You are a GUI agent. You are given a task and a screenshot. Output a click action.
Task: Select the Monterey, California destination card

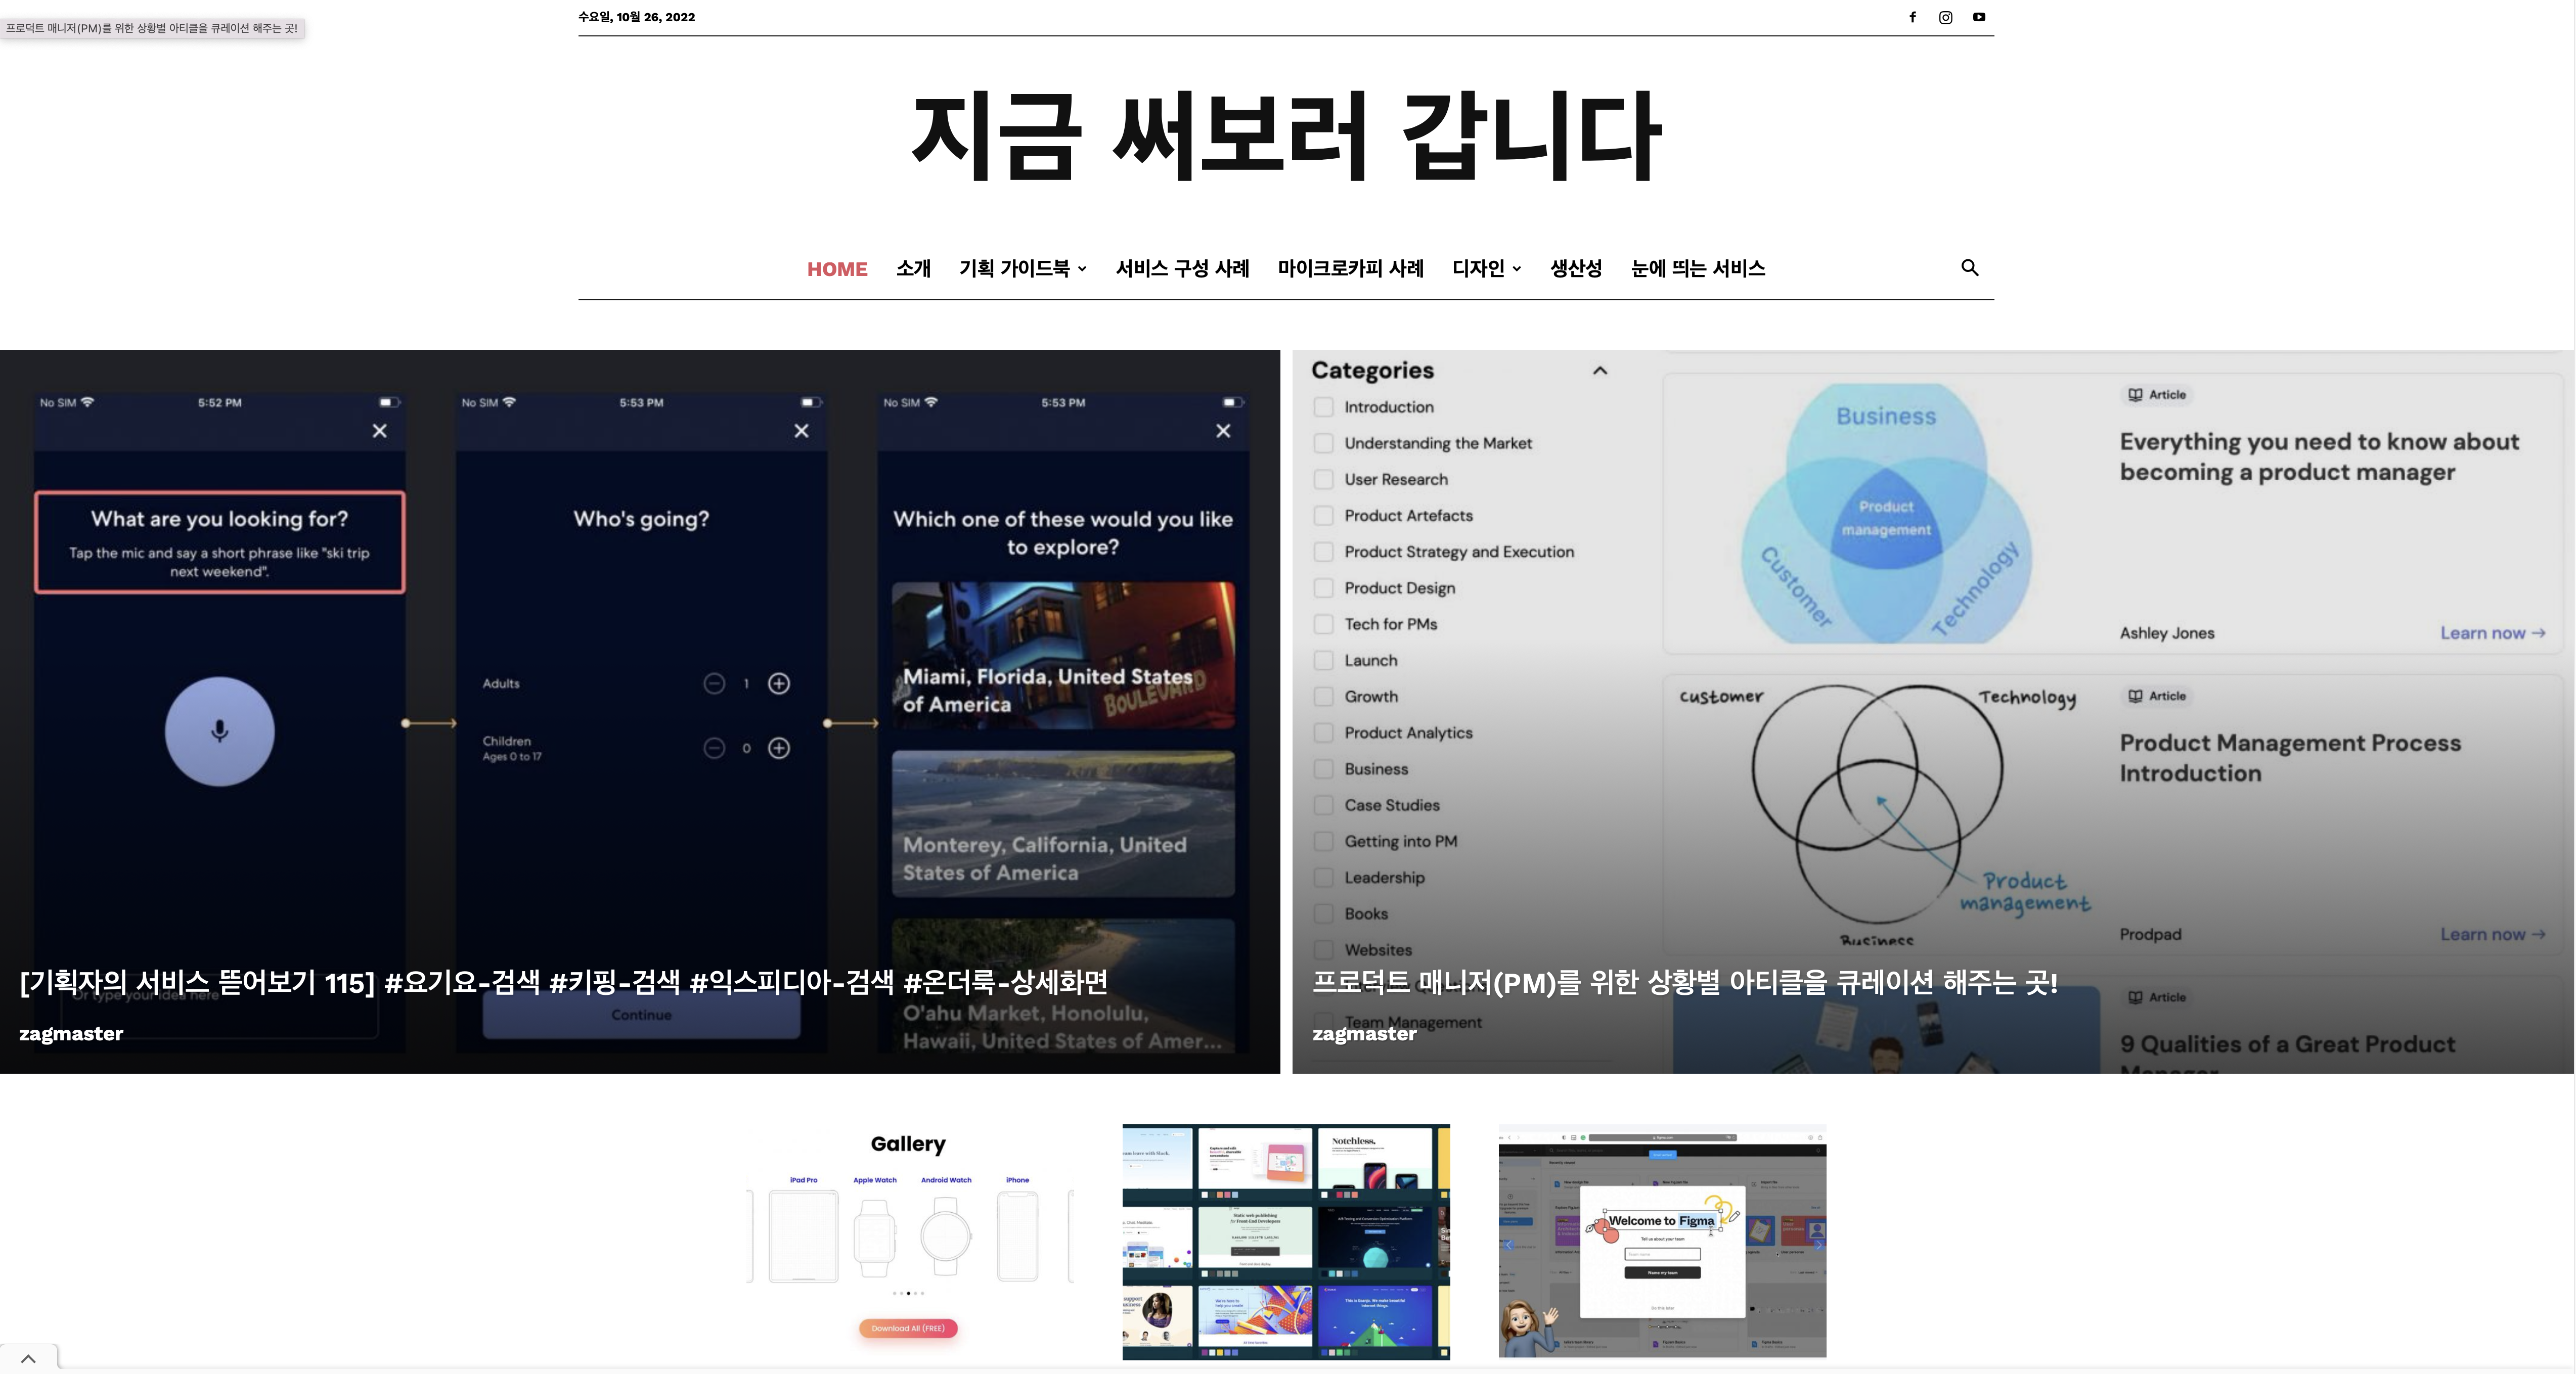click(1063, 823)
